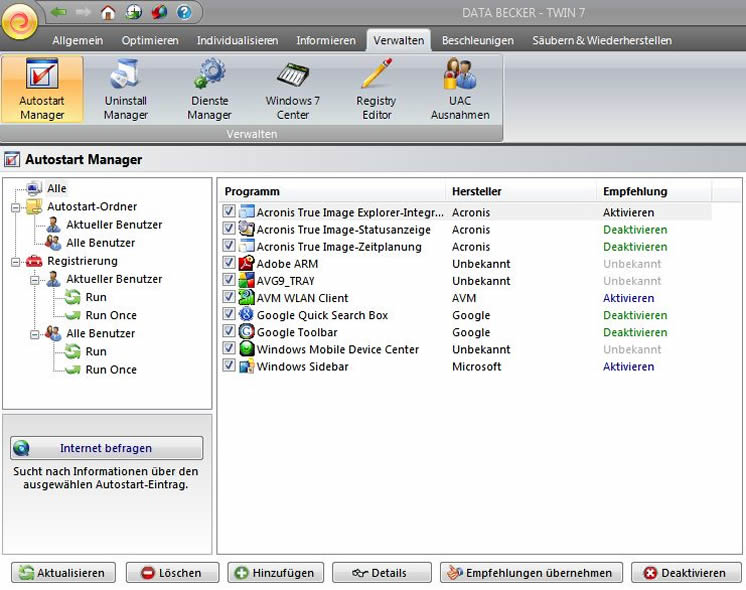Open the help question mark icon

pos(184,12)
